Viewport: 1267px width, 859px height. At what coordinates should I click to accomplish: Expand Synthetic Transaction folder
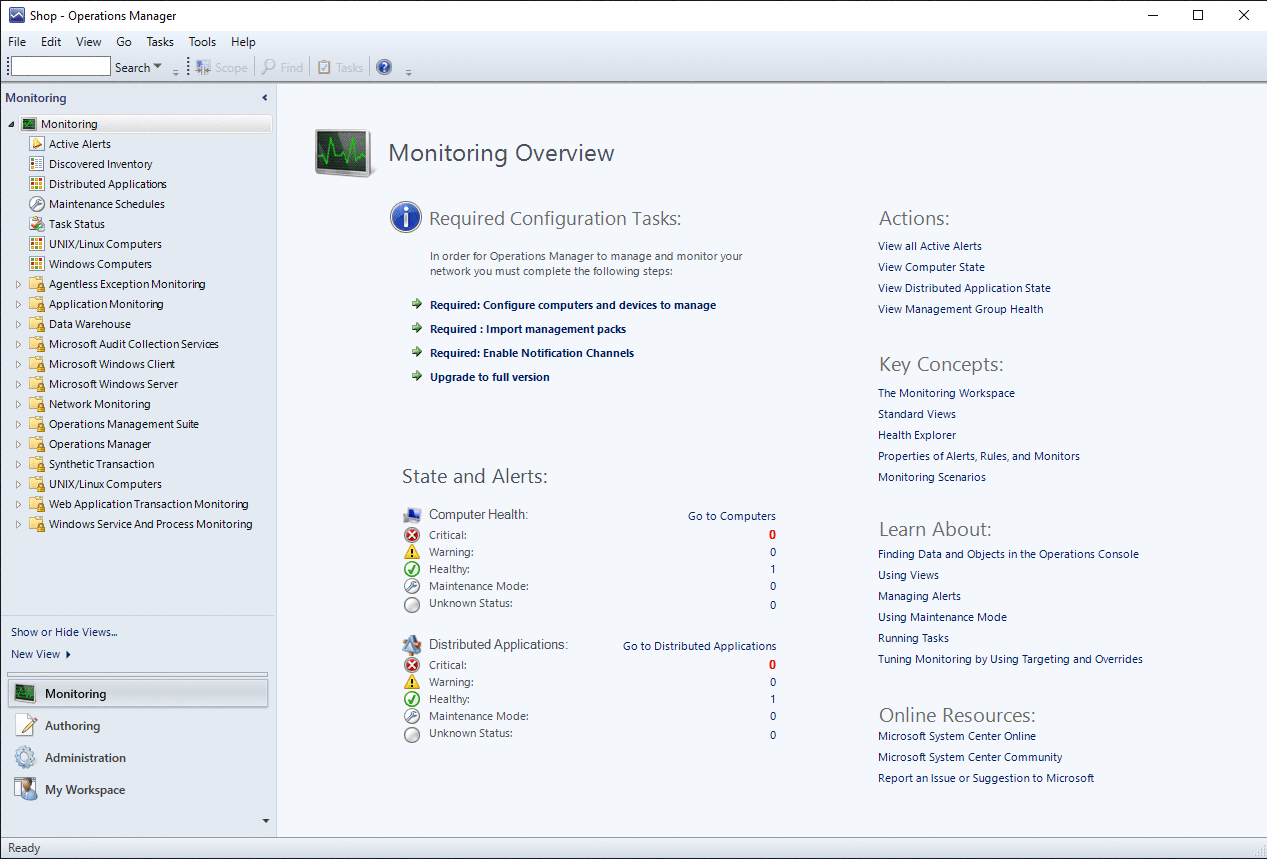(18, 464)
